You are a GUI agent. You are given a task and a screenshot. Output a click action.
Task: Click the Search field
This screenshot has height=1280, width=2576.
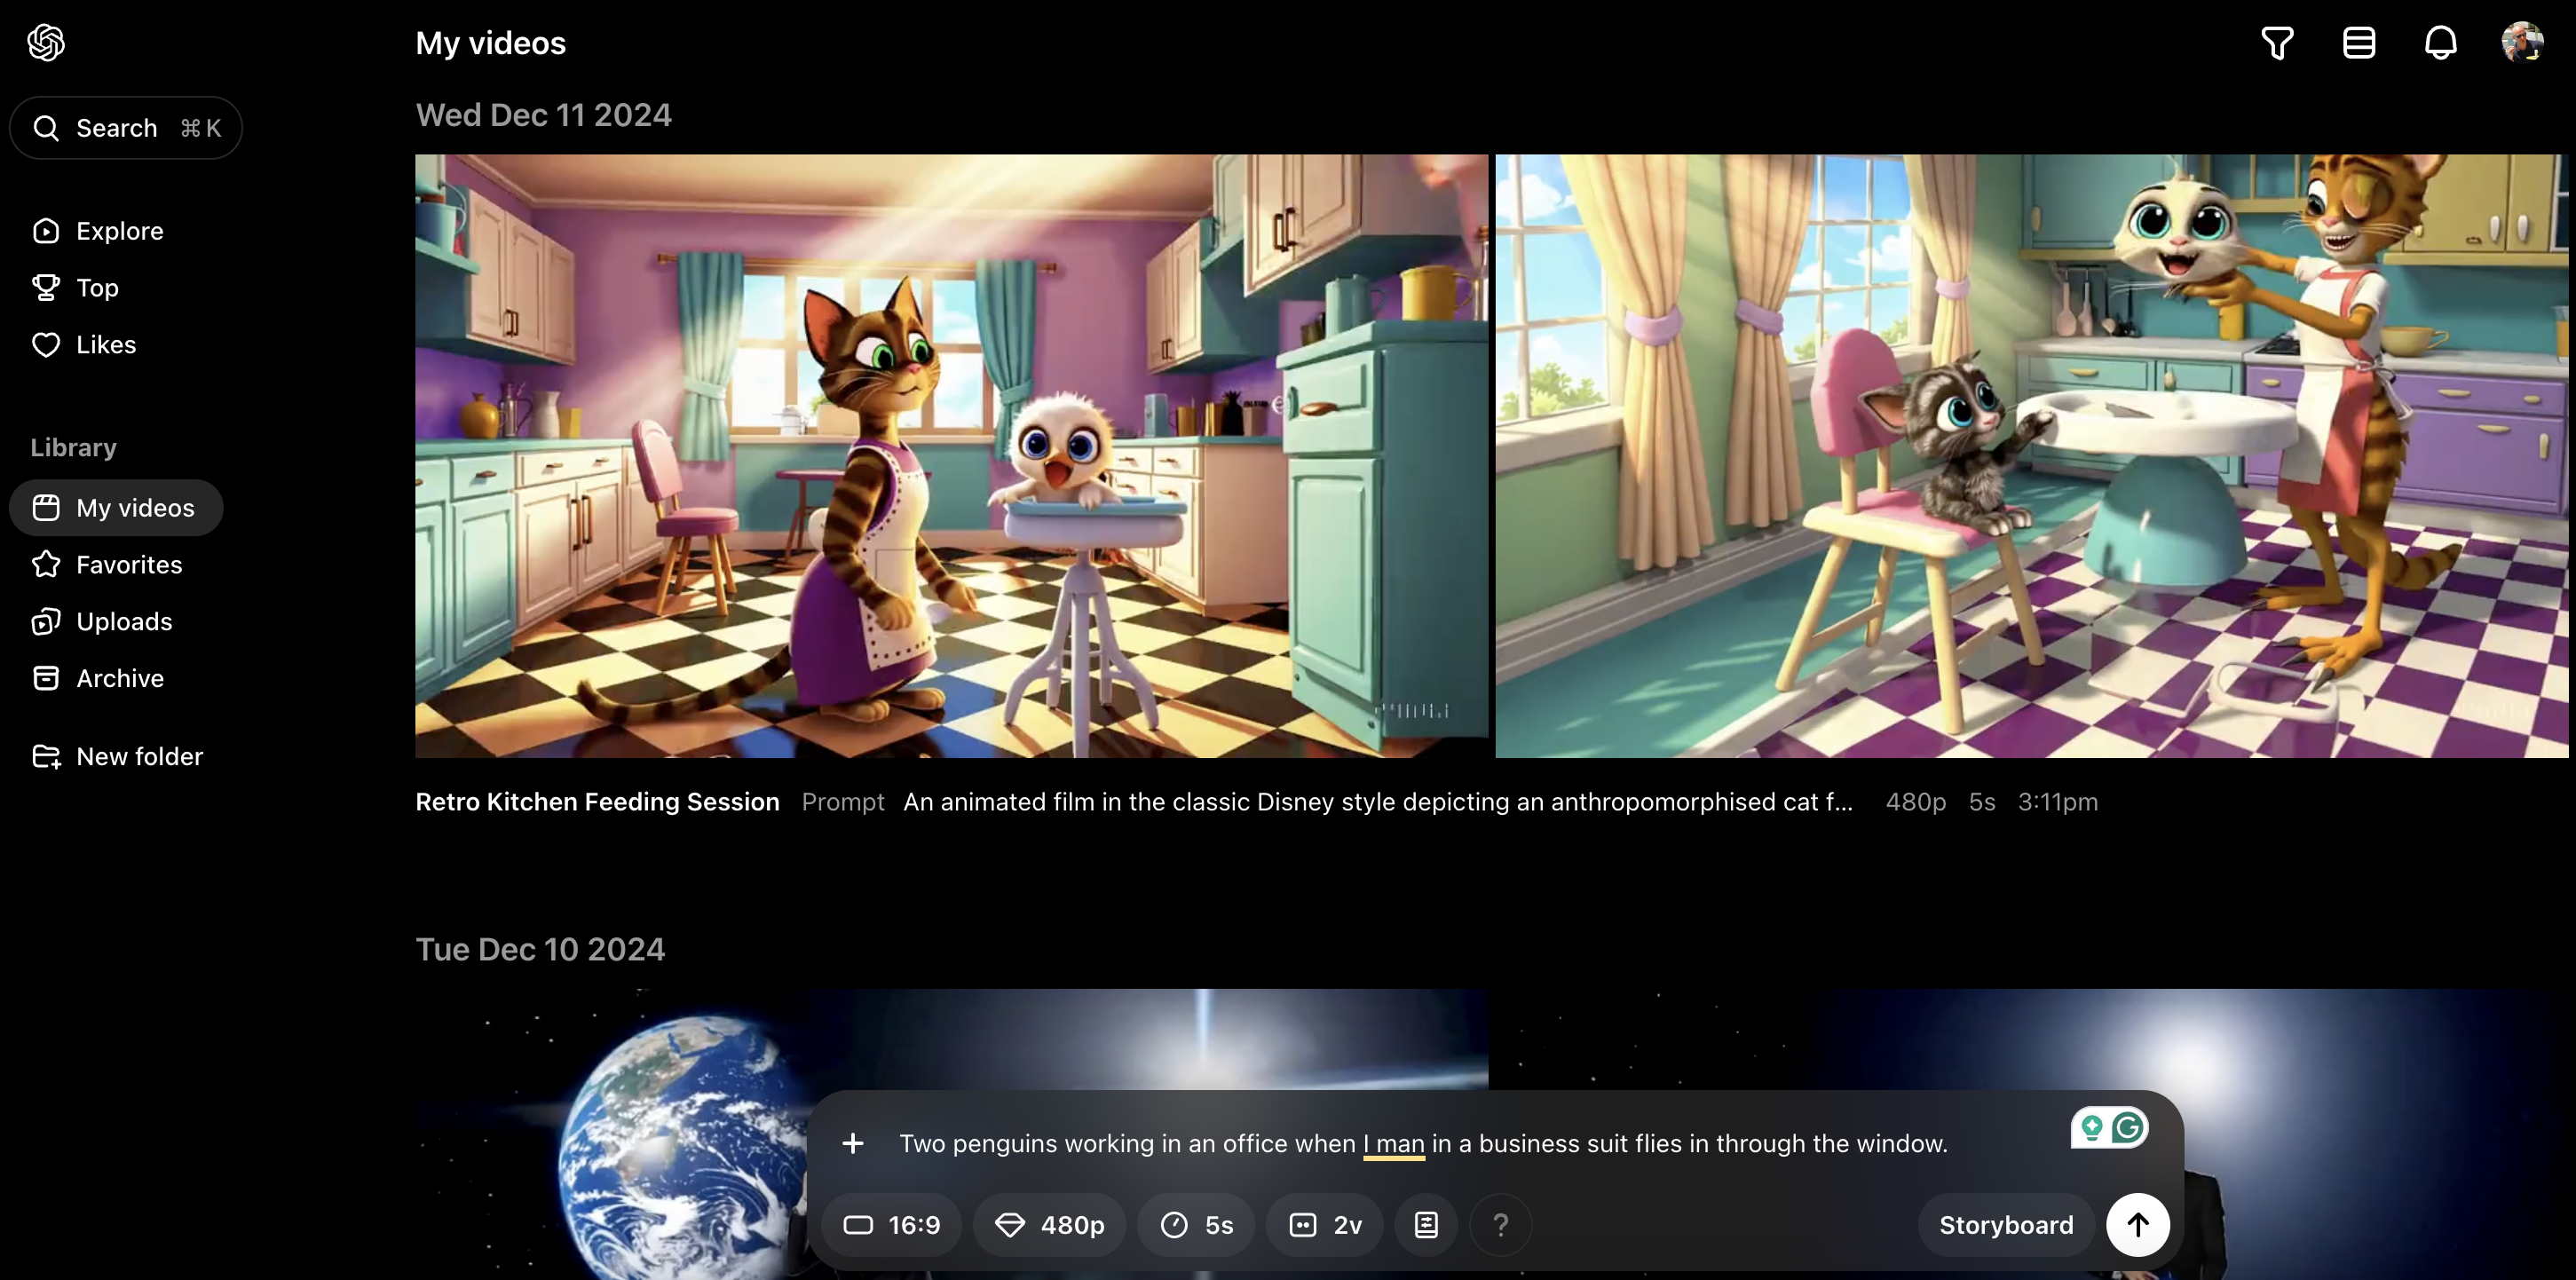pos(126,128)
